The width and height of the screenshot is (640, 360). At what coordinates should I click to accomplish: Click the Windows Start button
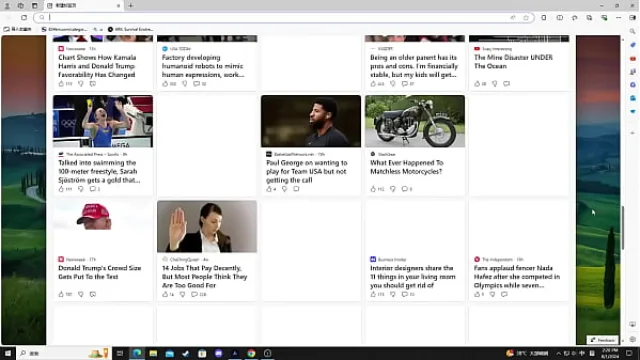click(x=8, y=353)
